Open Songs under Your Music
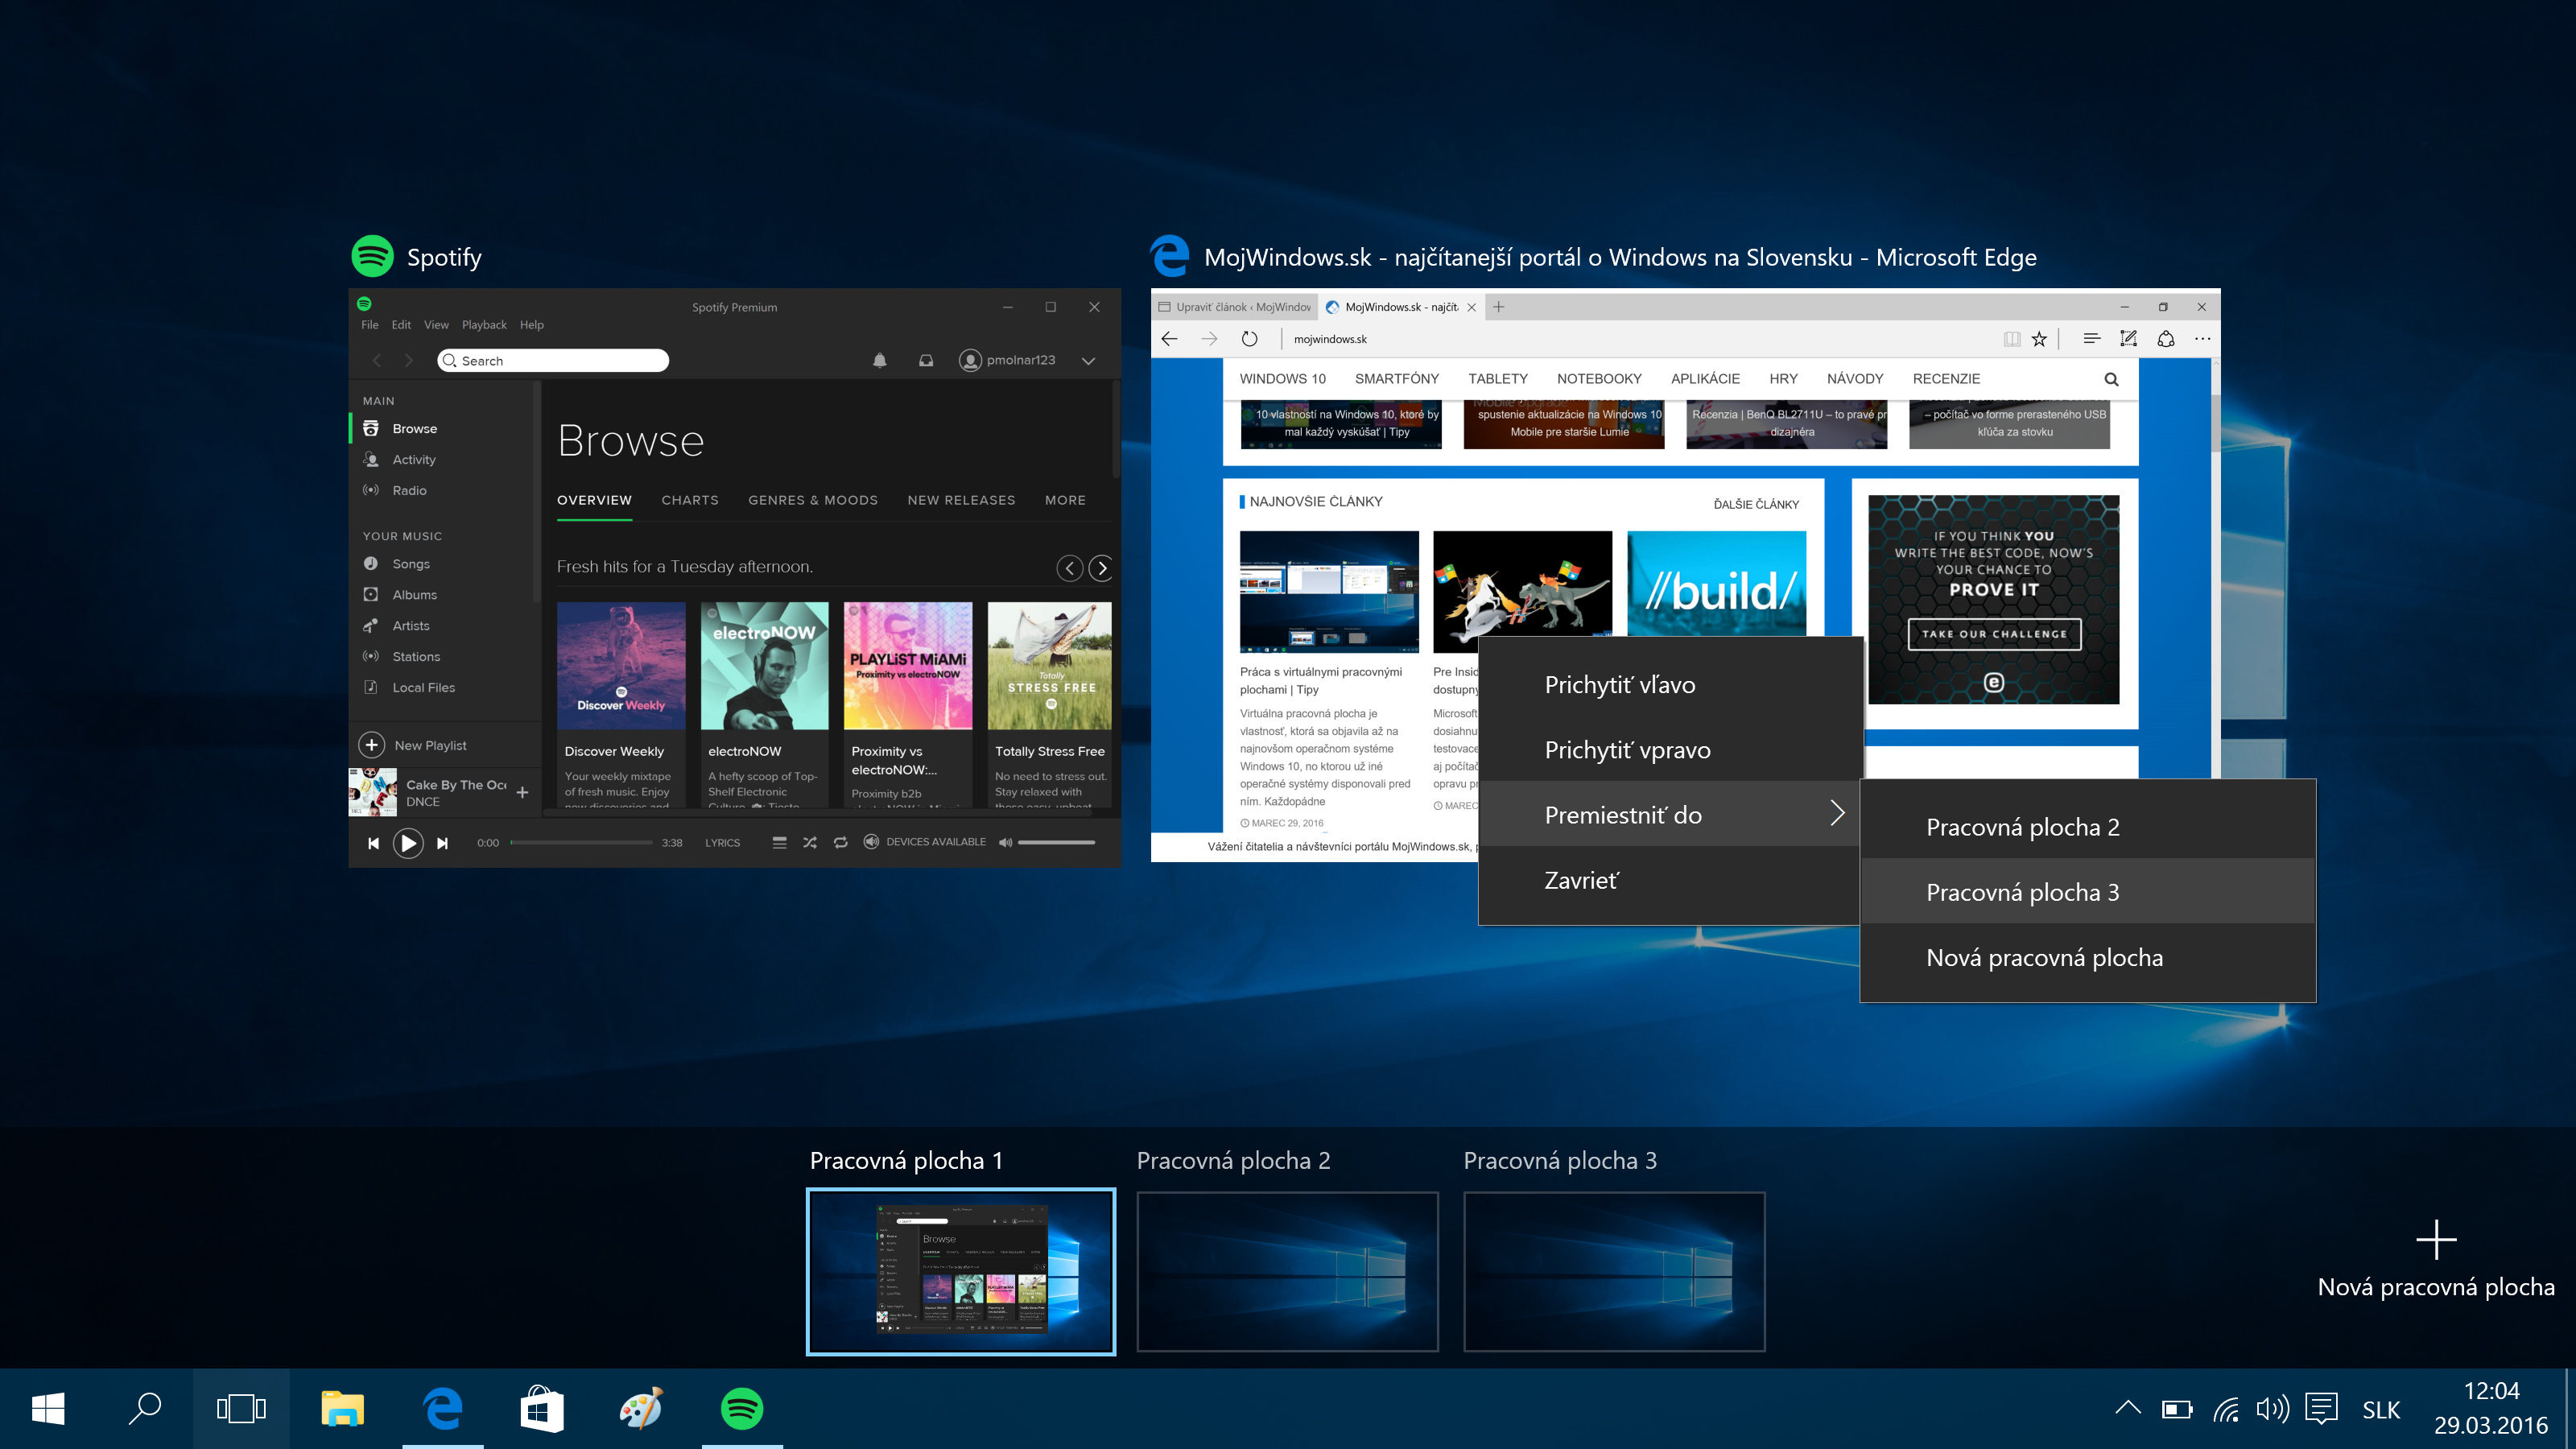2576x1449 pixels. [x=397, y=564]
